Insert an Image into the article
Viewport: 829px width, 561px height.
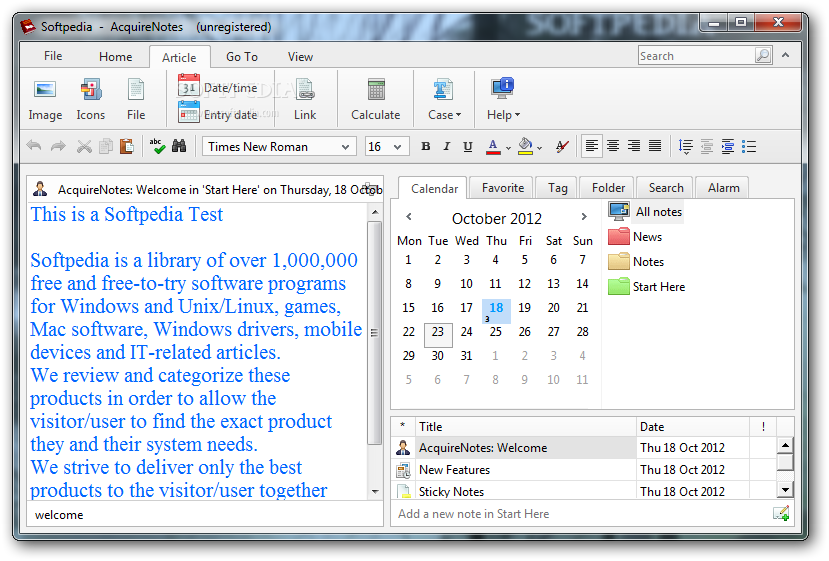coord(45,99)
